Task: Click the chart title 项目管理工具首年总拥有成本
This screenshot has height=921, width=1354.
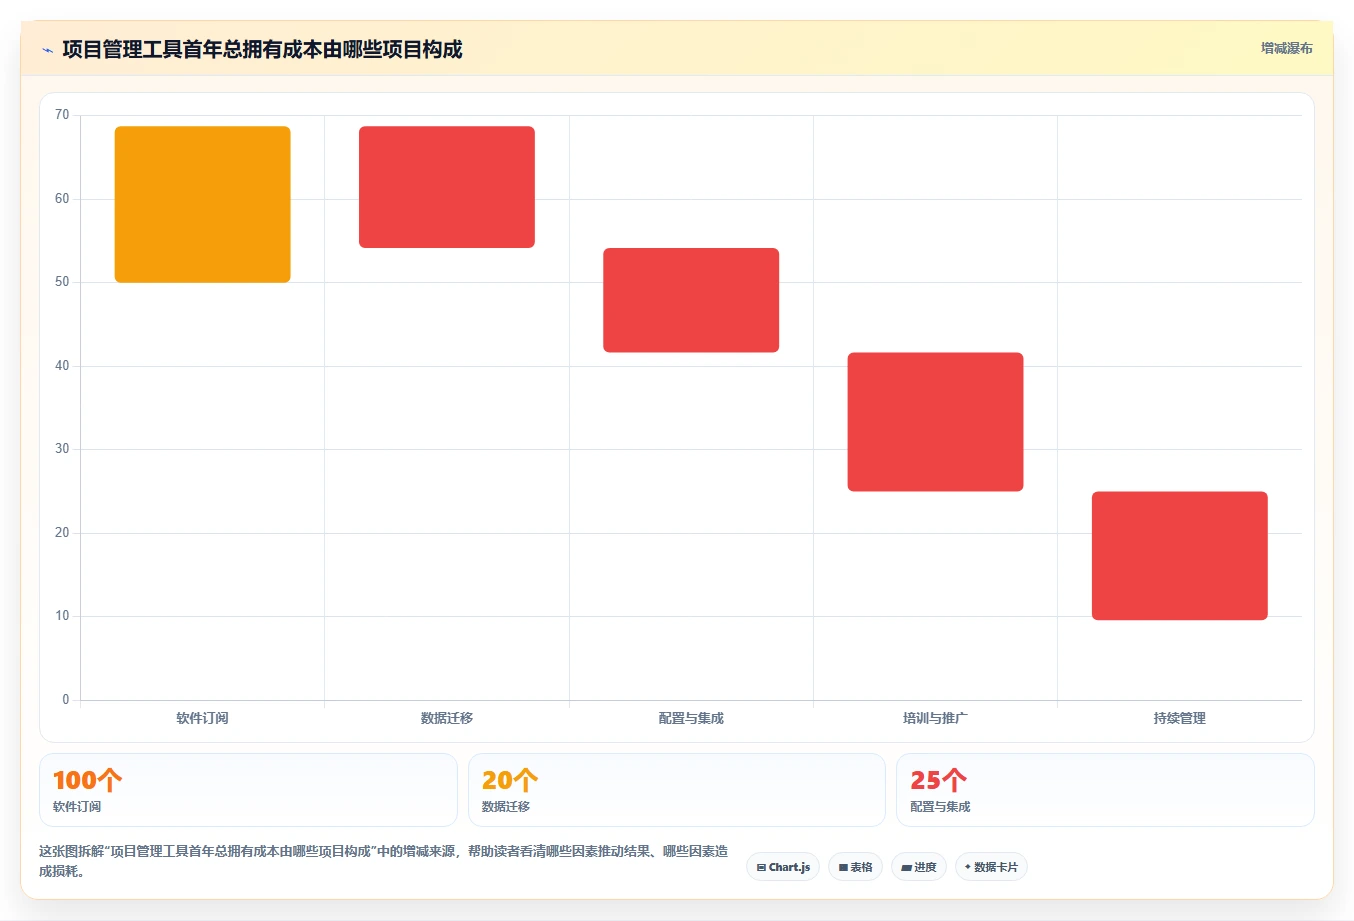Action: (262, 49)
